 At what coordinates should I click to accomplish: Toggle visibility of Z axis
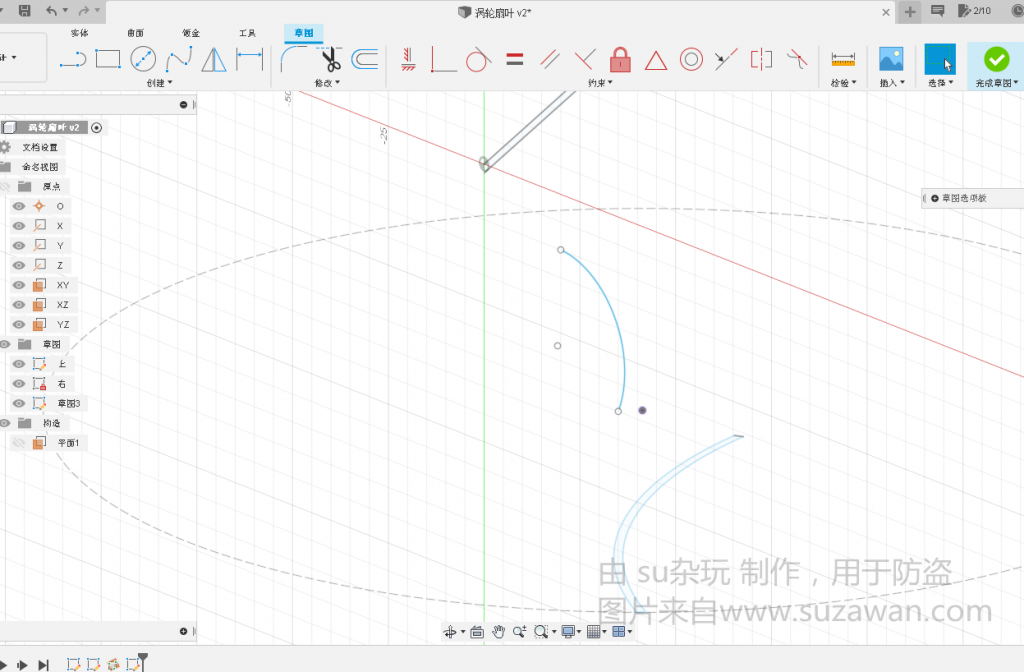(x=19, y=265)
